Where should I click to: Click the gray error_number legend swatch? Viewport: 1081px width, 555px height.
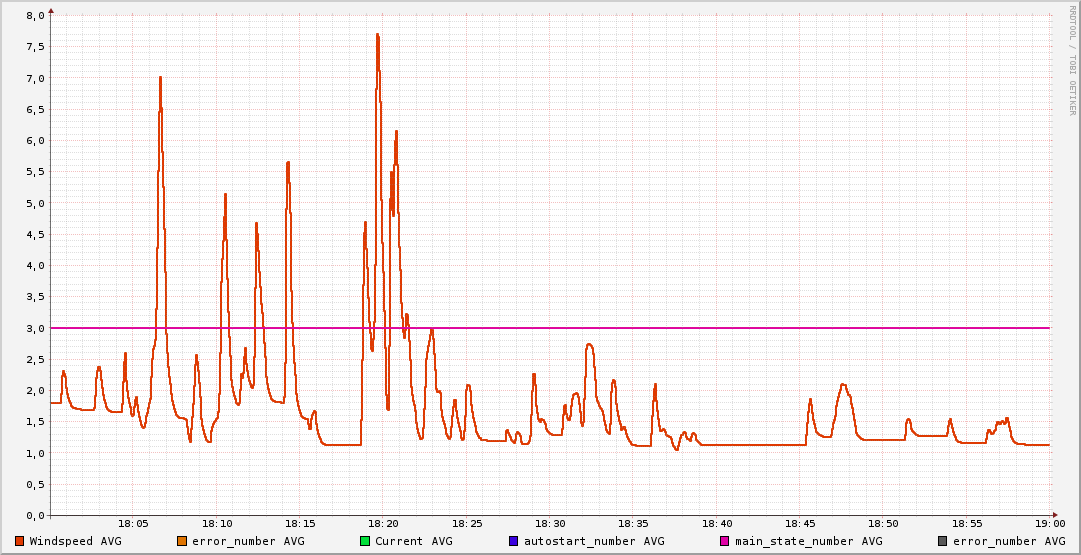click(942, 541)
